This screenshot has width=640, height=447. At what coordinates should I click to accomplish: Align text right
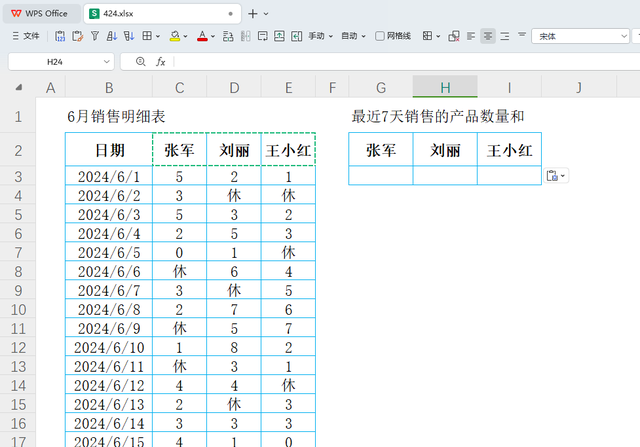(x=505, y=36)
